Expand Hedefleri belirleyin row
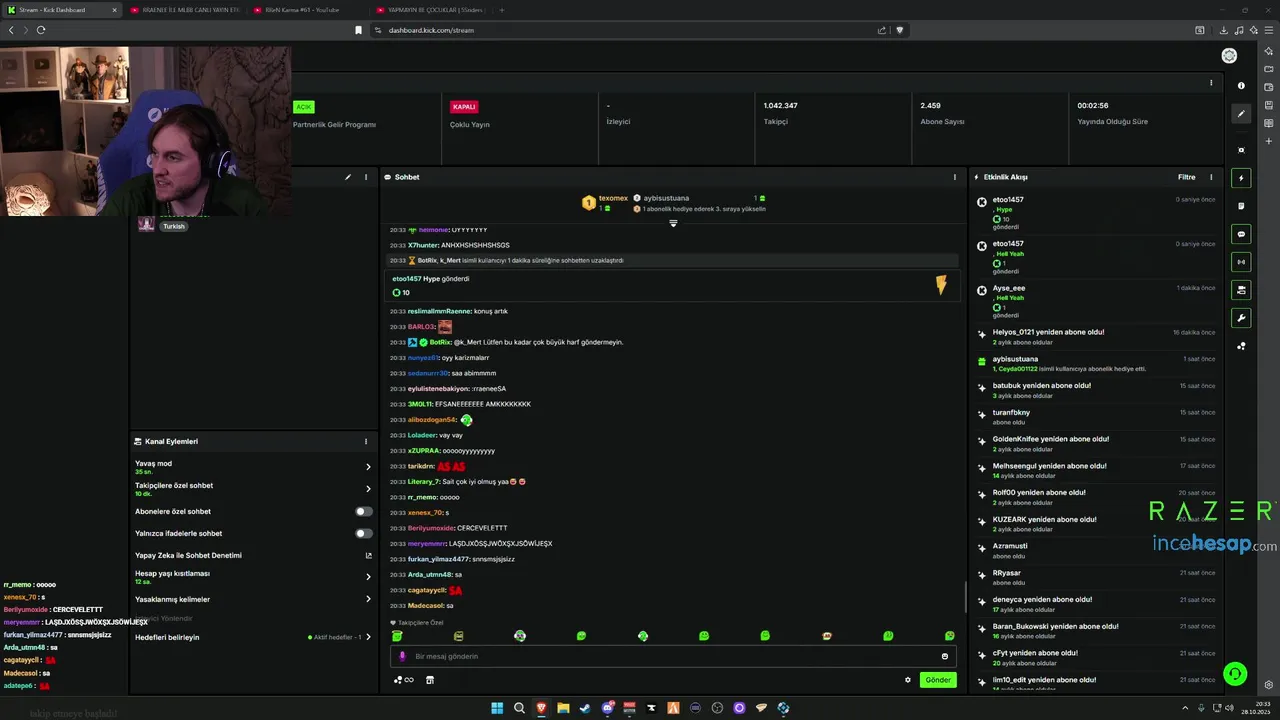The height and width of the screenshot is (720, 1280). tap(252, 637)
